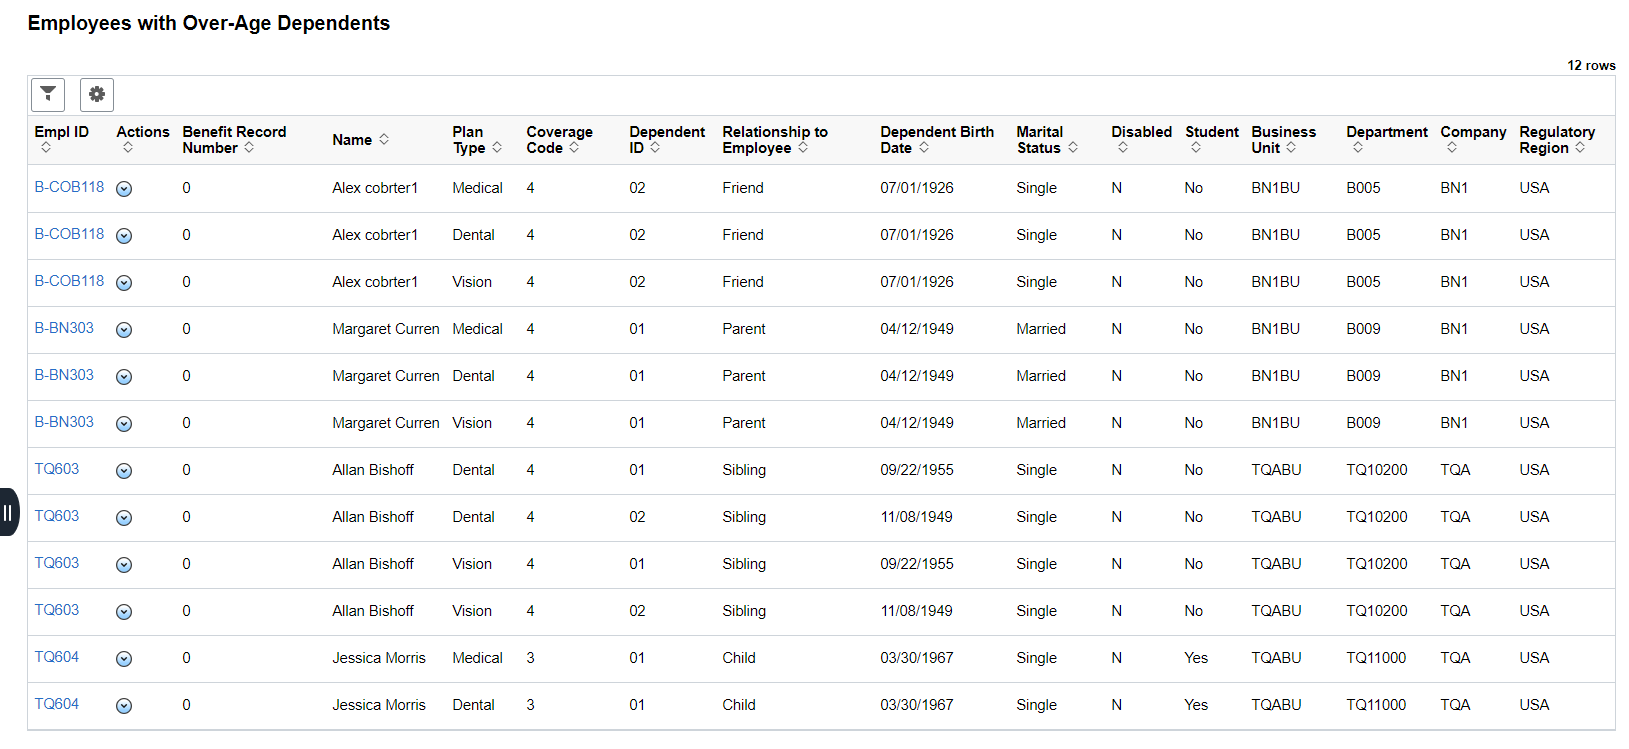Sort by Name column arrows
Viewport: 1629px width, 749px height.
pos(384,140)
